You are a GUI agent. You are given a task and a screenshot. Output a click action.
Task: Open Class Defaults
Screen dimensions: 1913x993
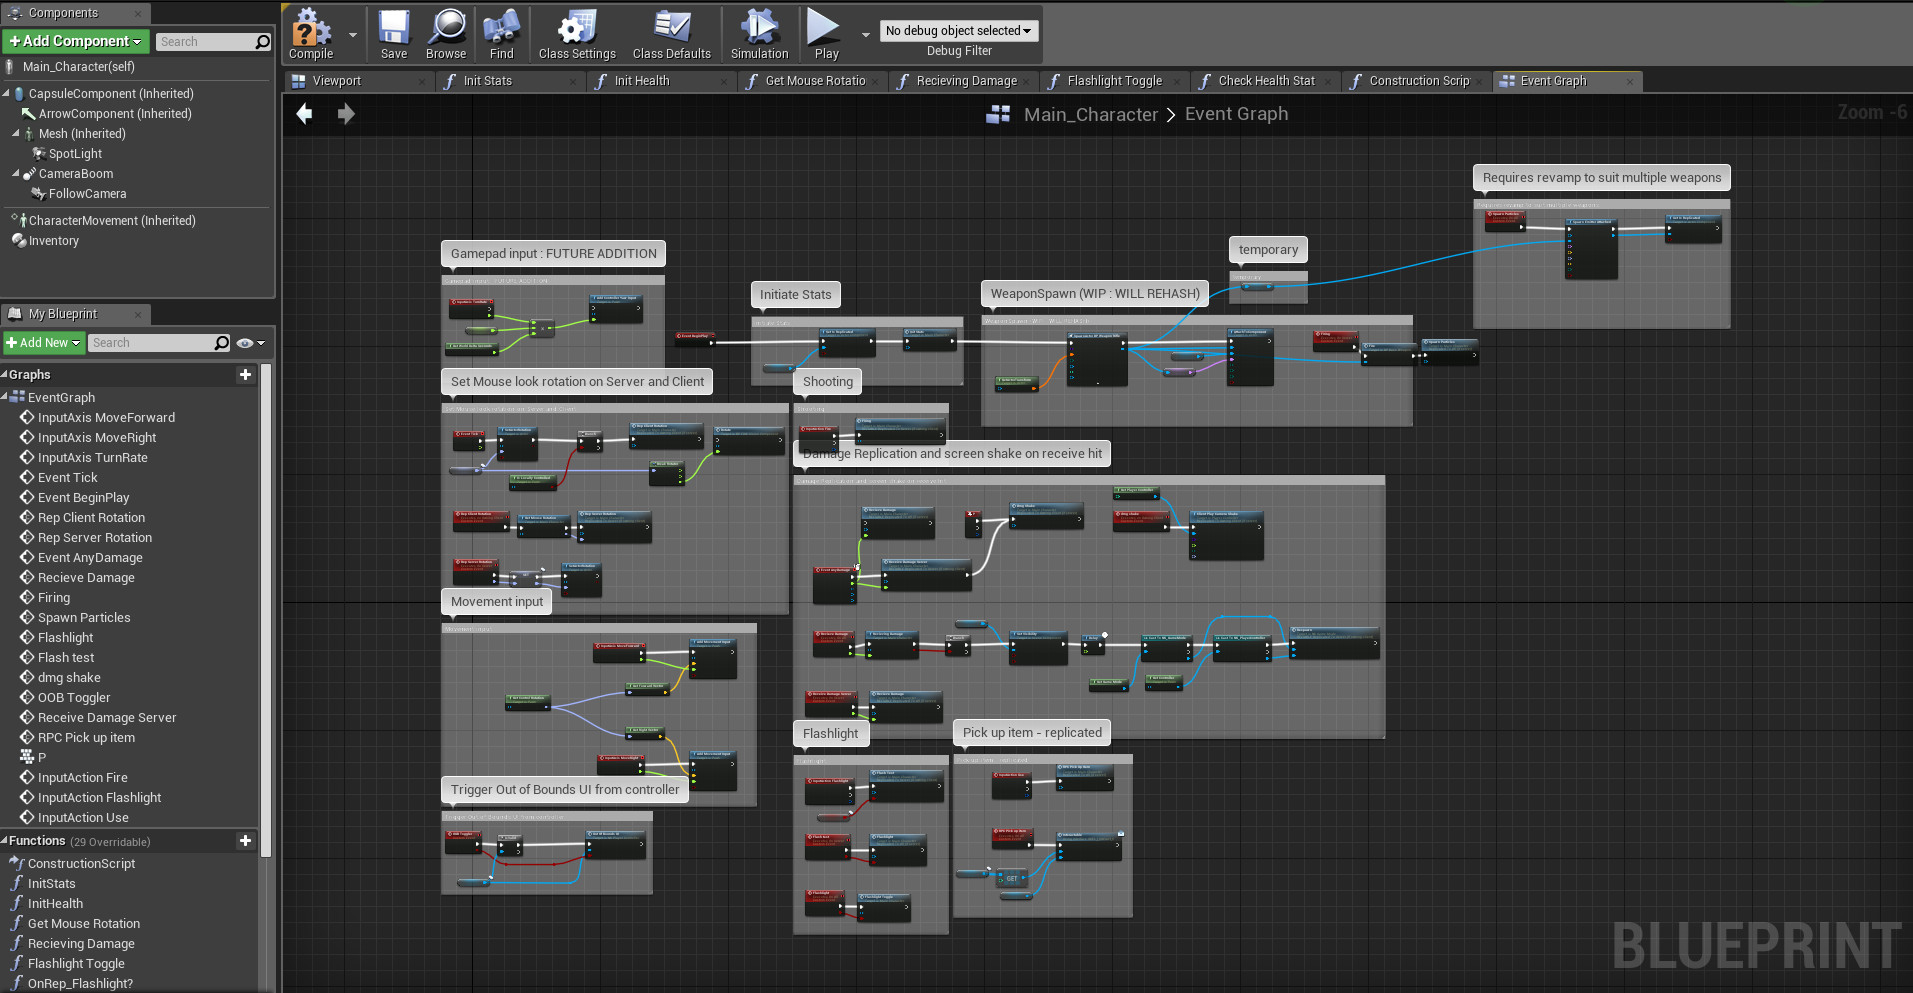click(671, 32)
